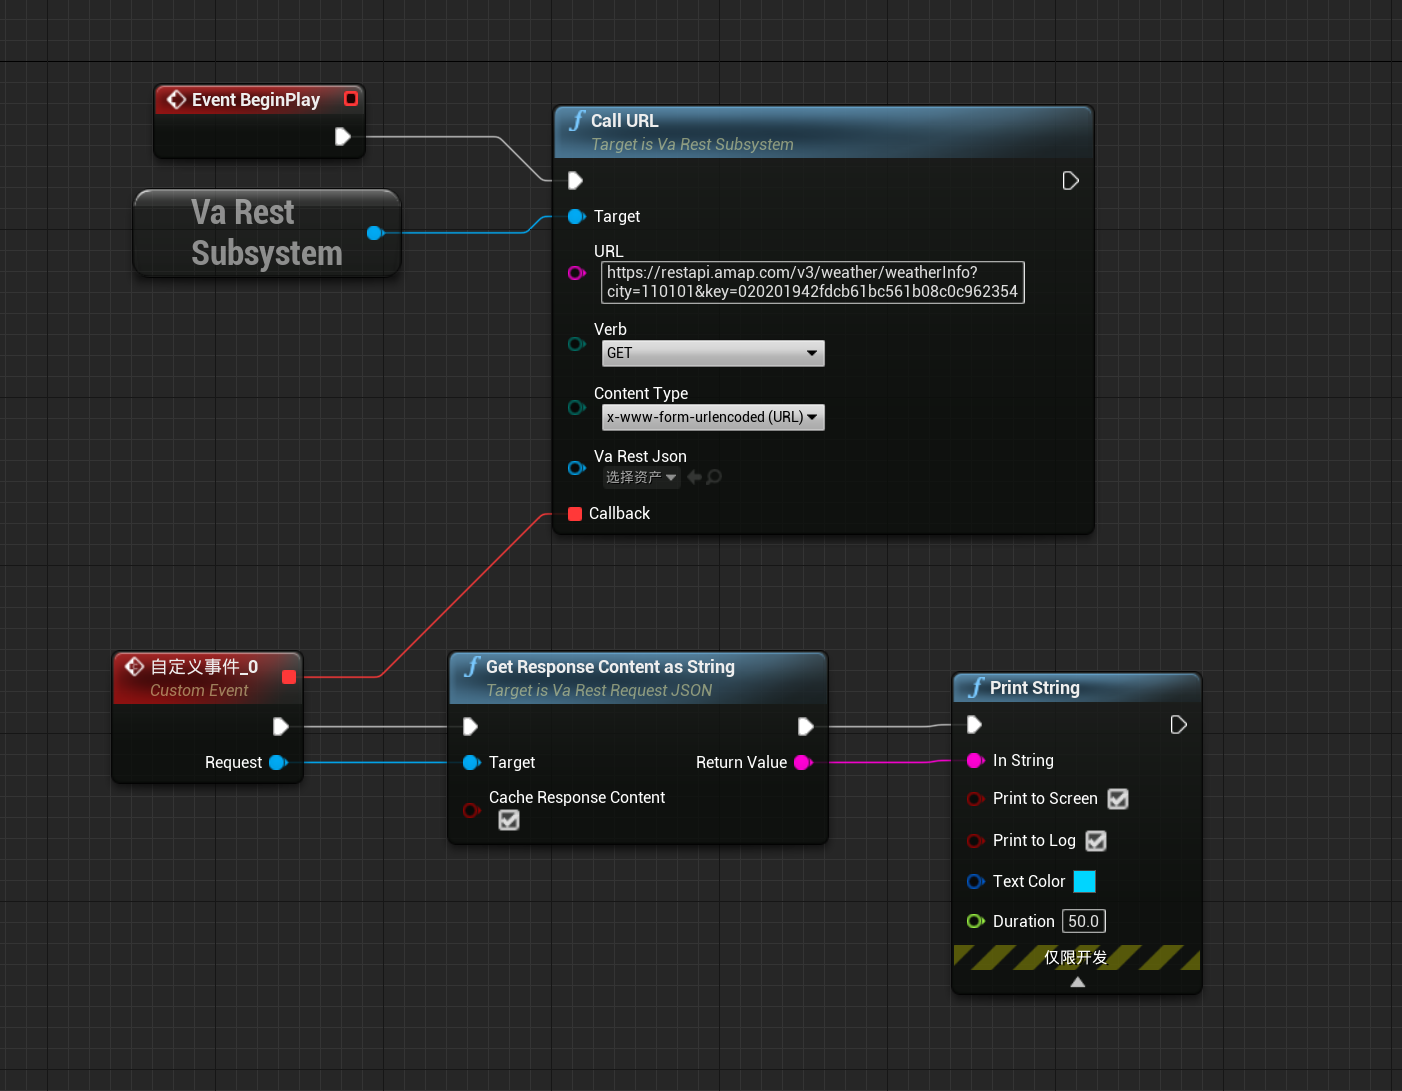Click the use-selected-asset arrow beside Va Rest Json picker

click(x=693, y=477)
